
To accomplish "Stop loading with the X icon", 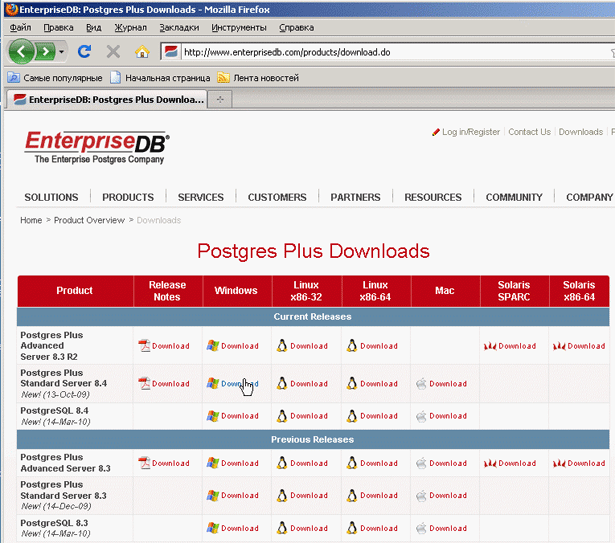I will 113,51.
